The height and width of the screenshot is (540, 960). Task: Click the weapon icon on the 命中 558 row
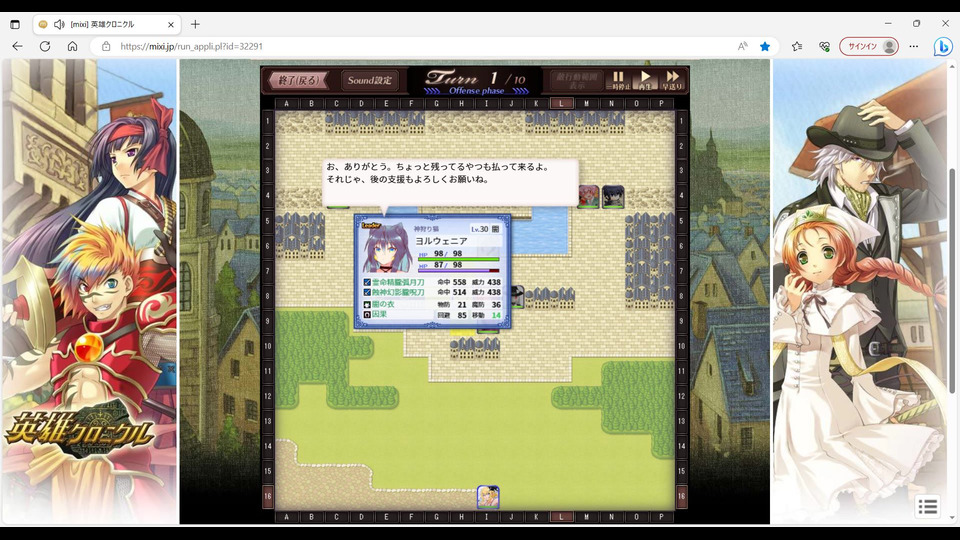click(367, 282)
